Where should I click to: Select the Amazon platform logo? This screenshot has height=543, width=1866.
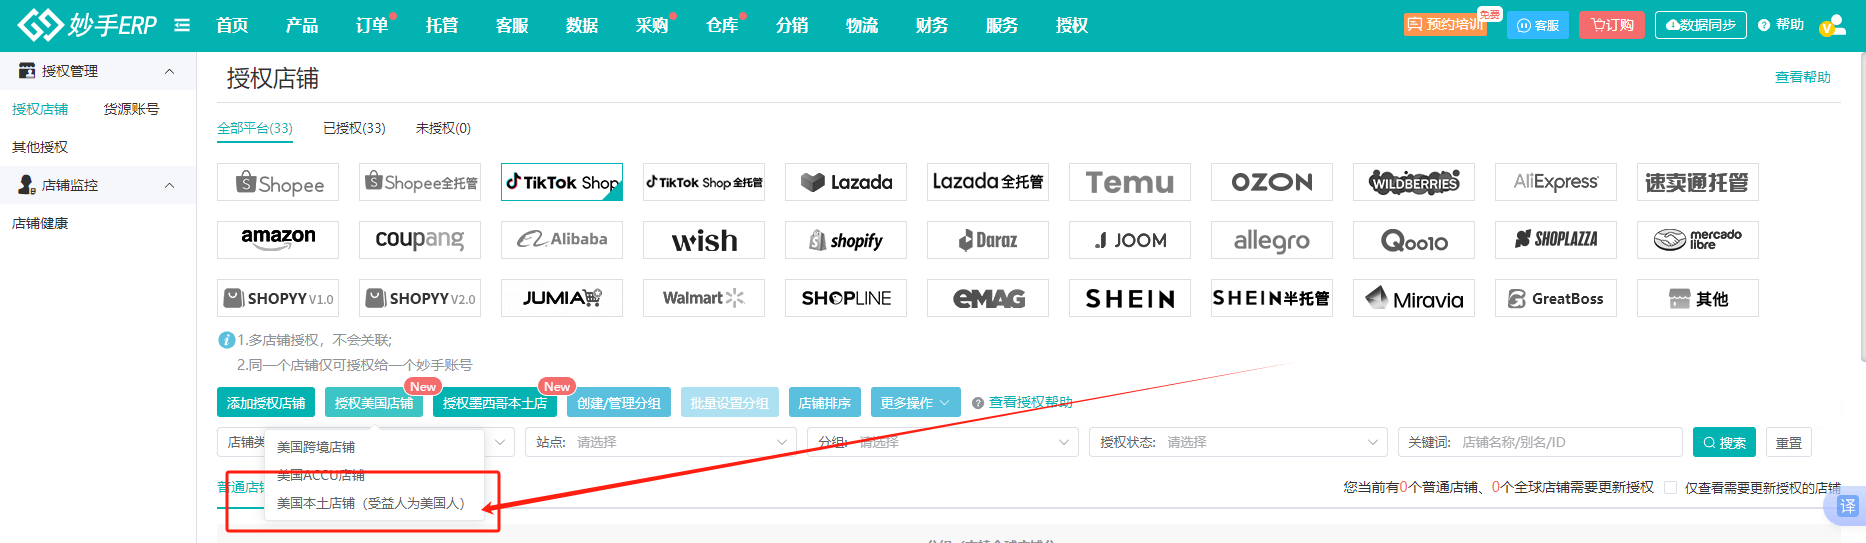tap(278, 240)
